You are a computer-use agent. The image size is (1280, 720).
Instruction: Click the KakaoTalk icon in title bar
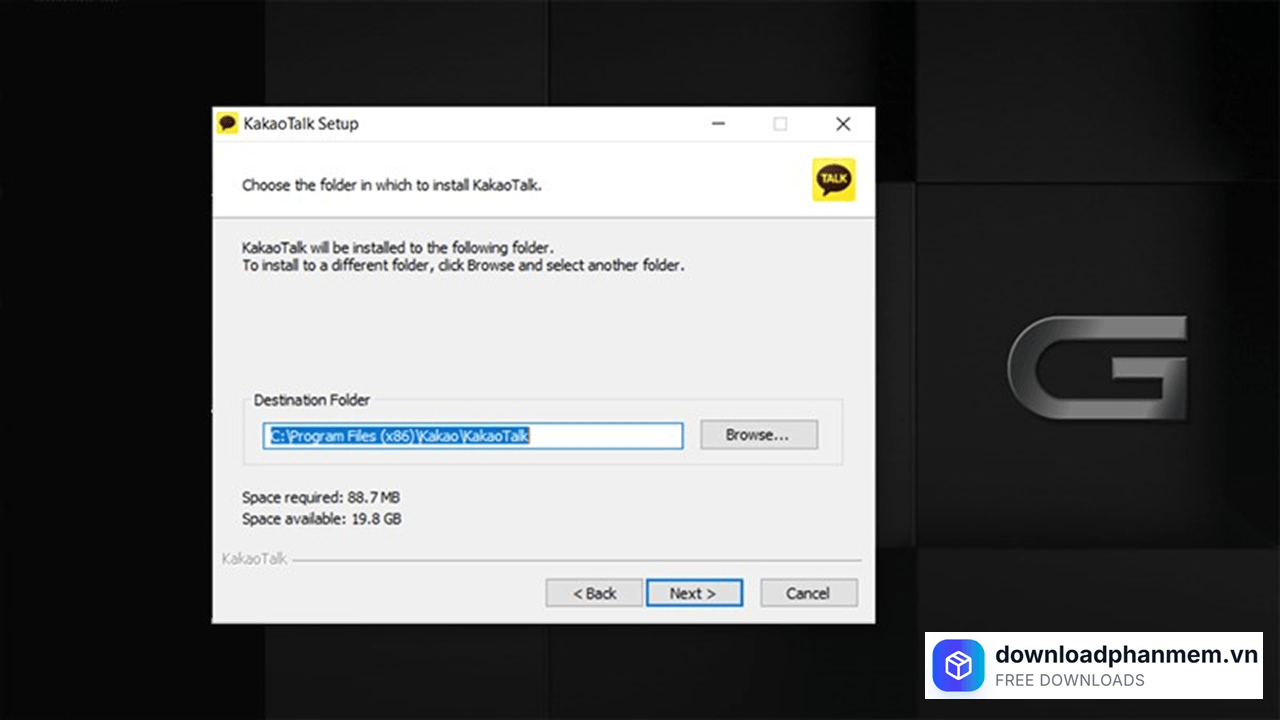click(x=228, y=124)
